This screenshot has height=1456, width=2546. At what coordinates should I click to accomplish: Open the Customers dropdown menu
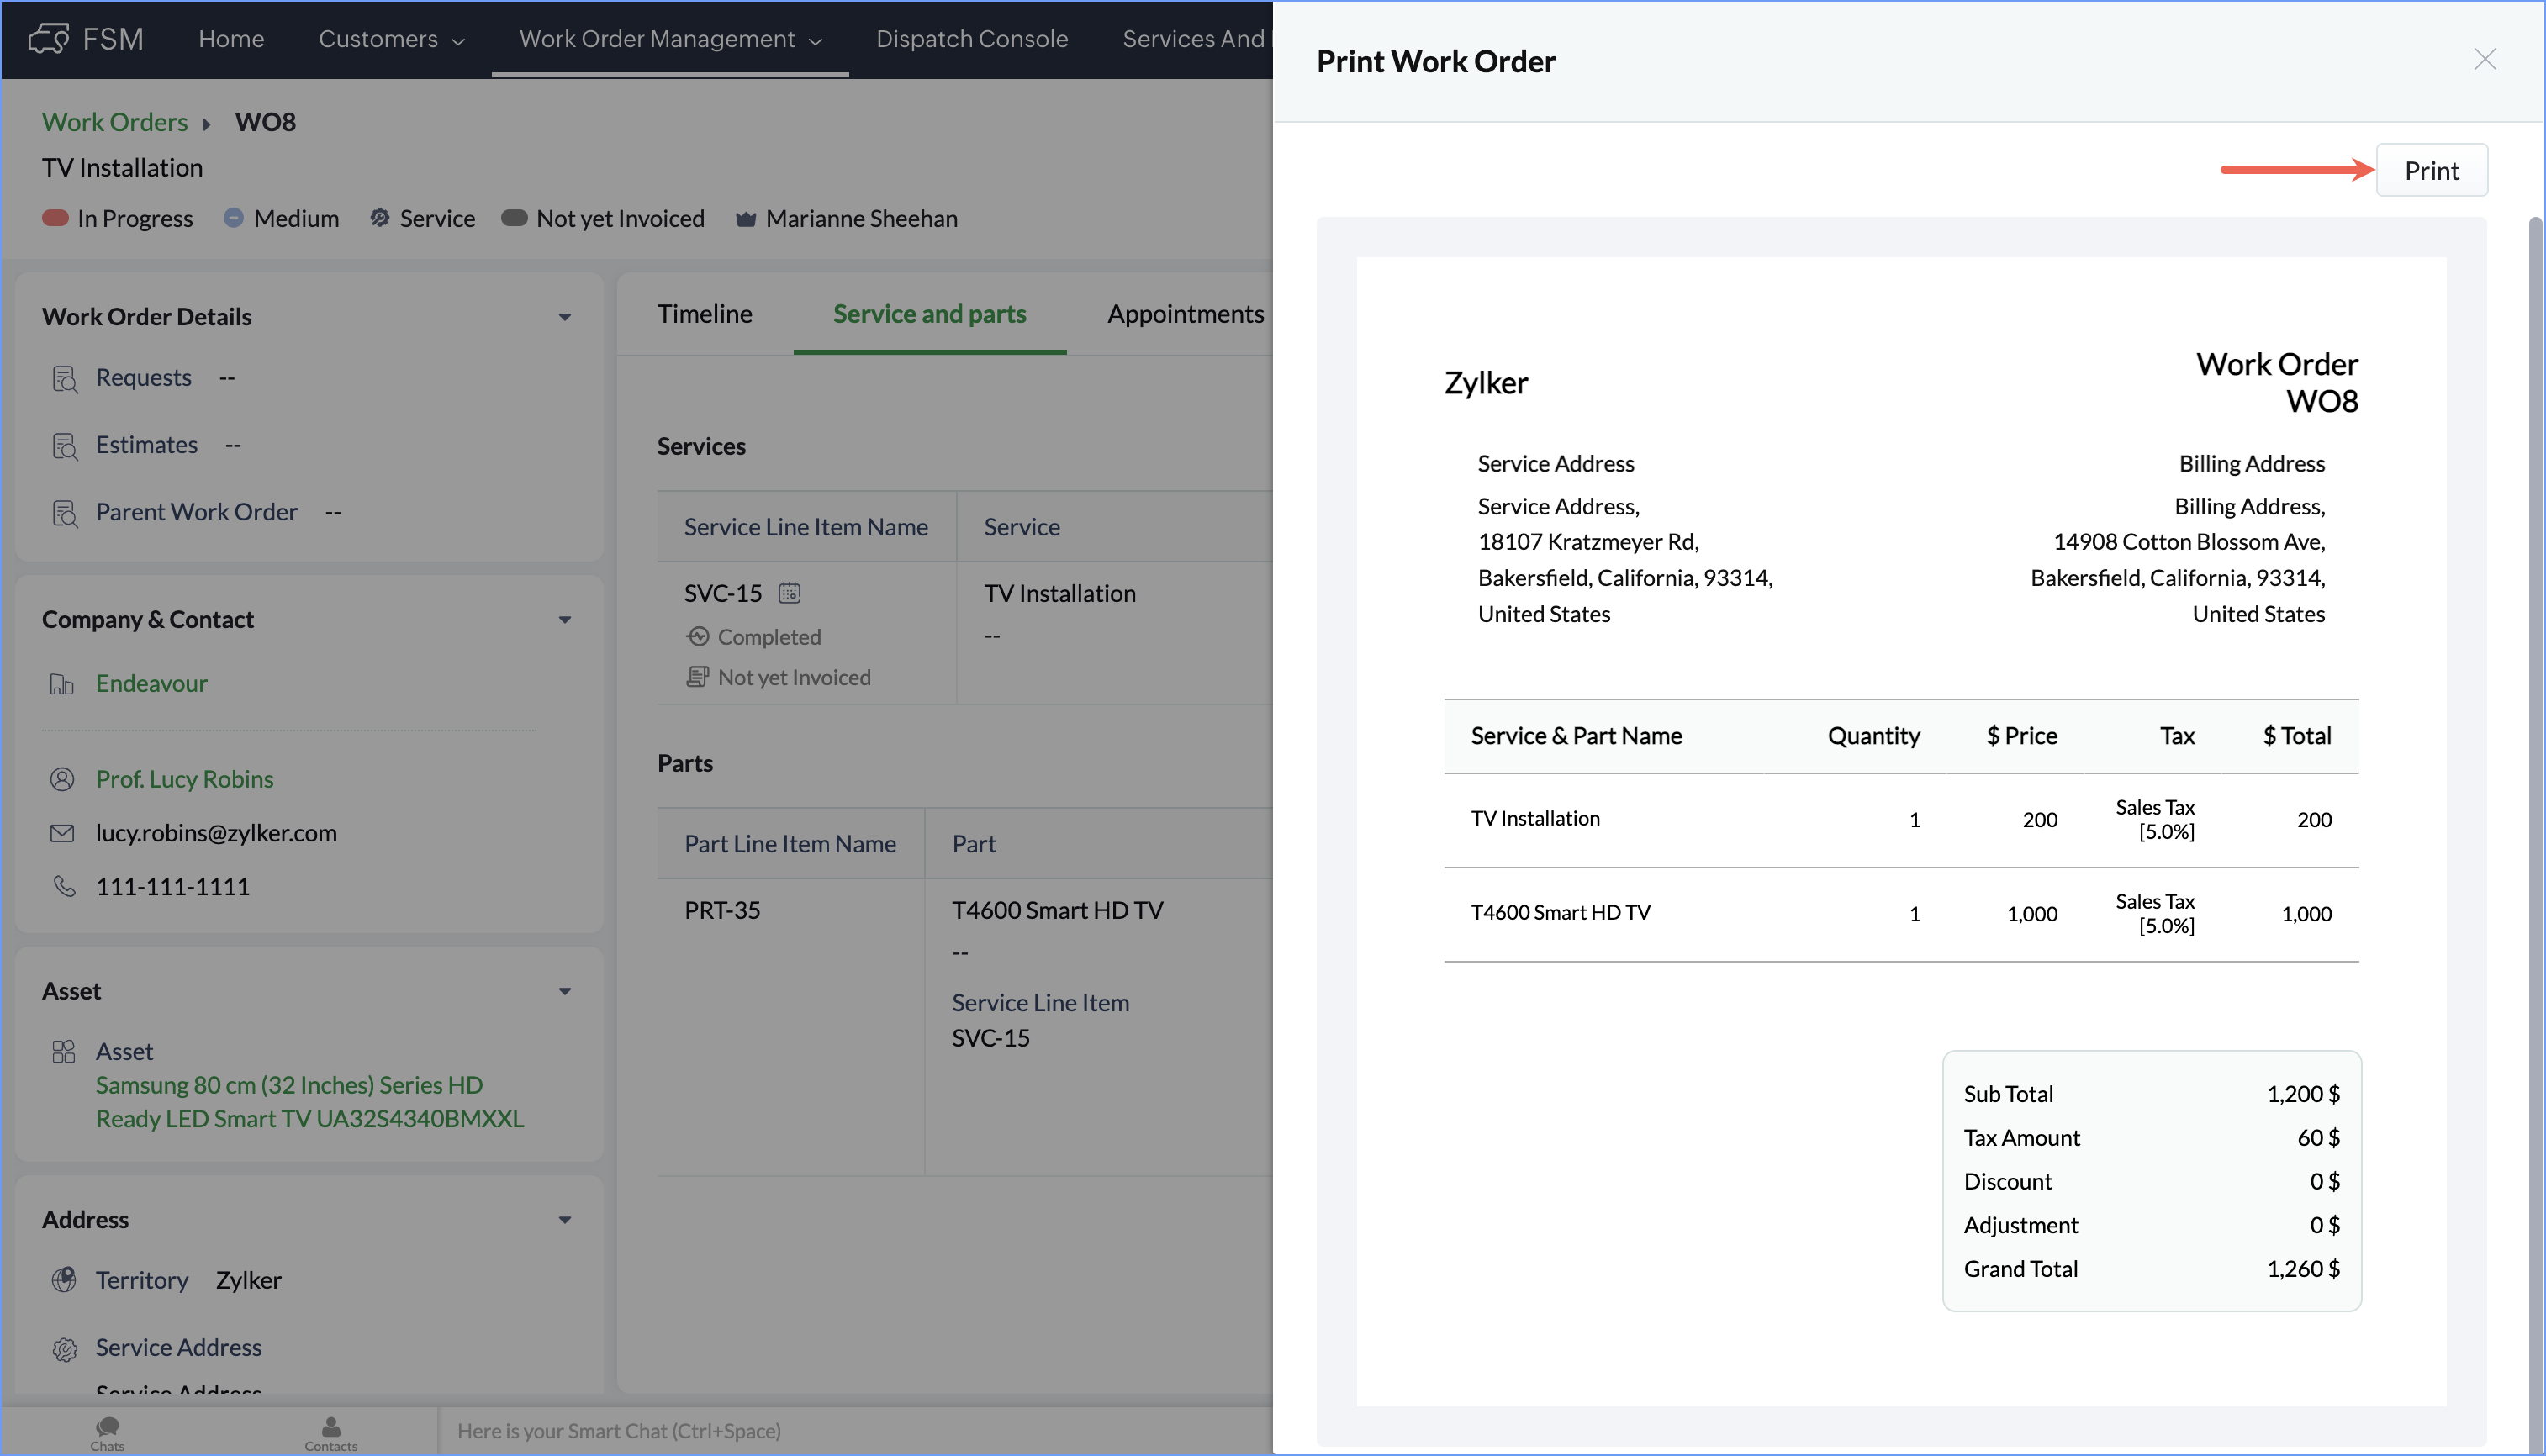[391, 39]
